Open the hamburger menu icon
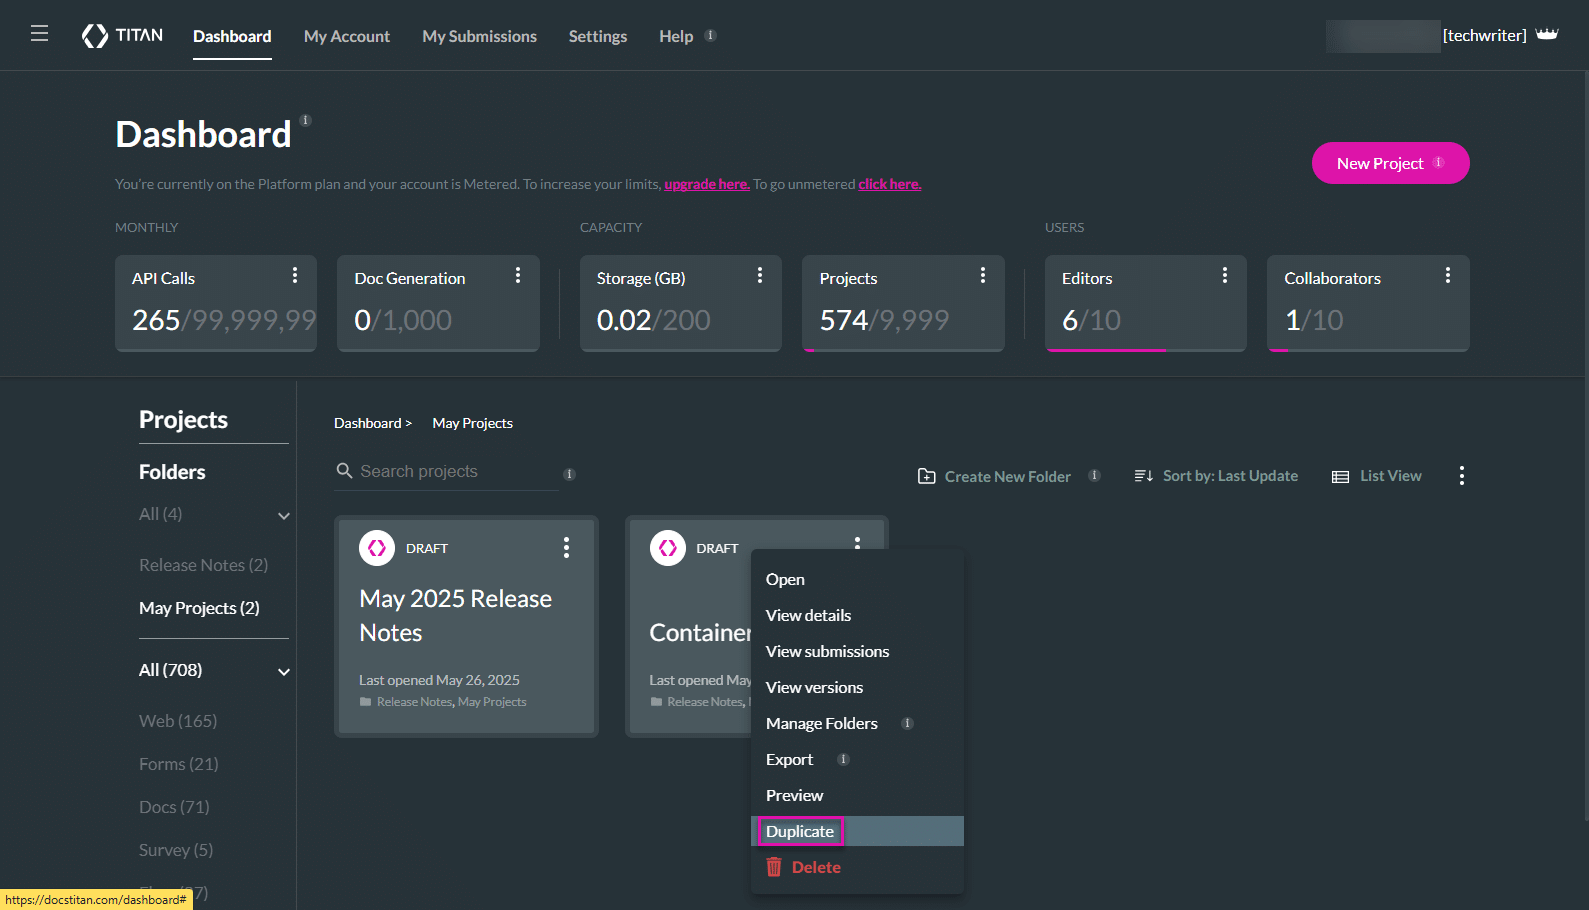This screenshot has width=1589, height=910. click(40, 34)
